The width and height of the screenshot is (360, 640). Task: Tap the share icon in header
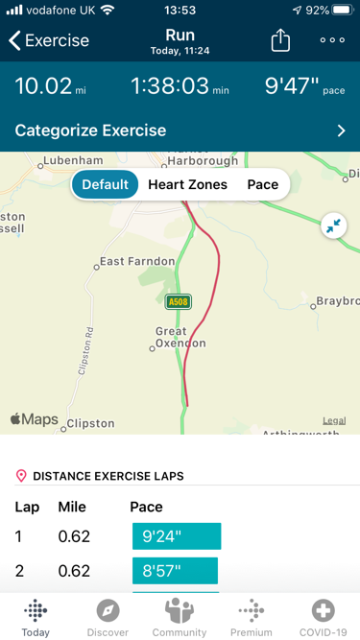280,41
